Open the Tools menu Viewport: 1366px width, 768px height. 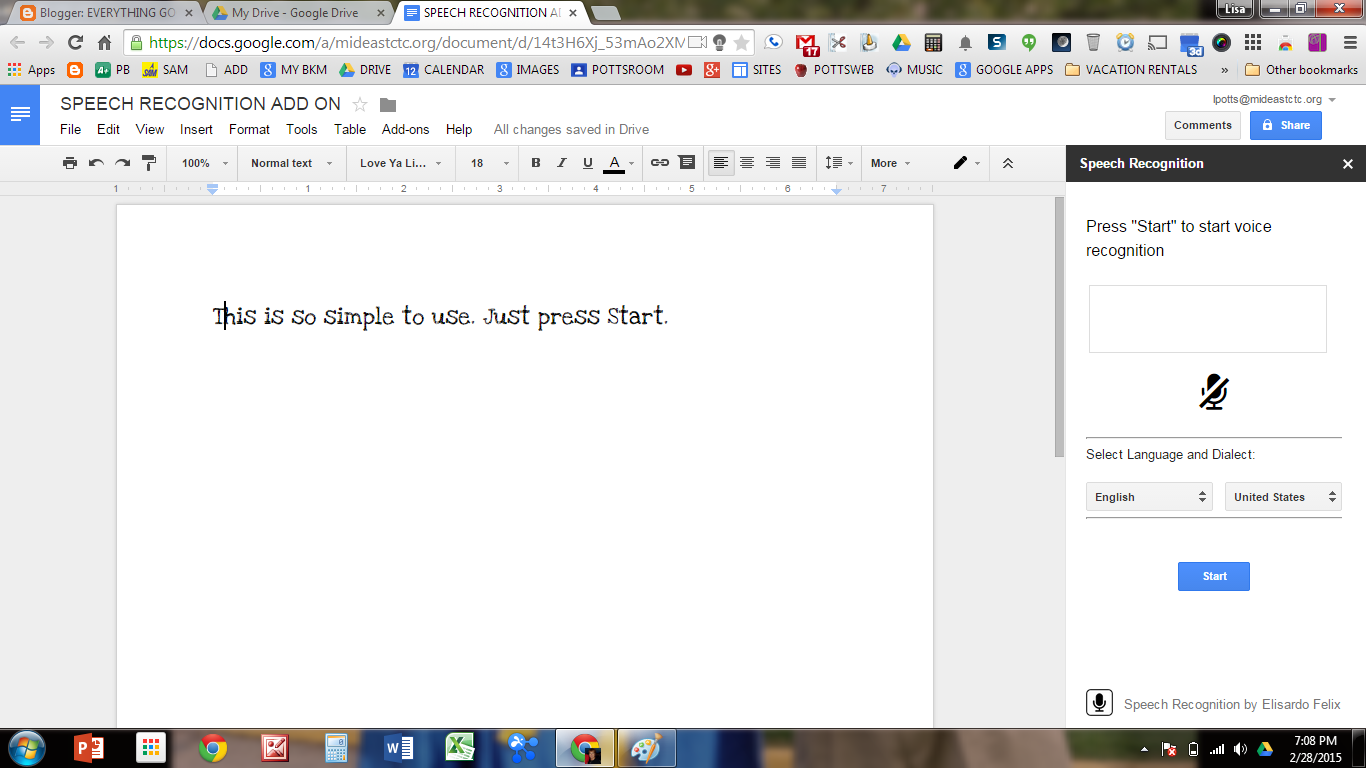301,129
